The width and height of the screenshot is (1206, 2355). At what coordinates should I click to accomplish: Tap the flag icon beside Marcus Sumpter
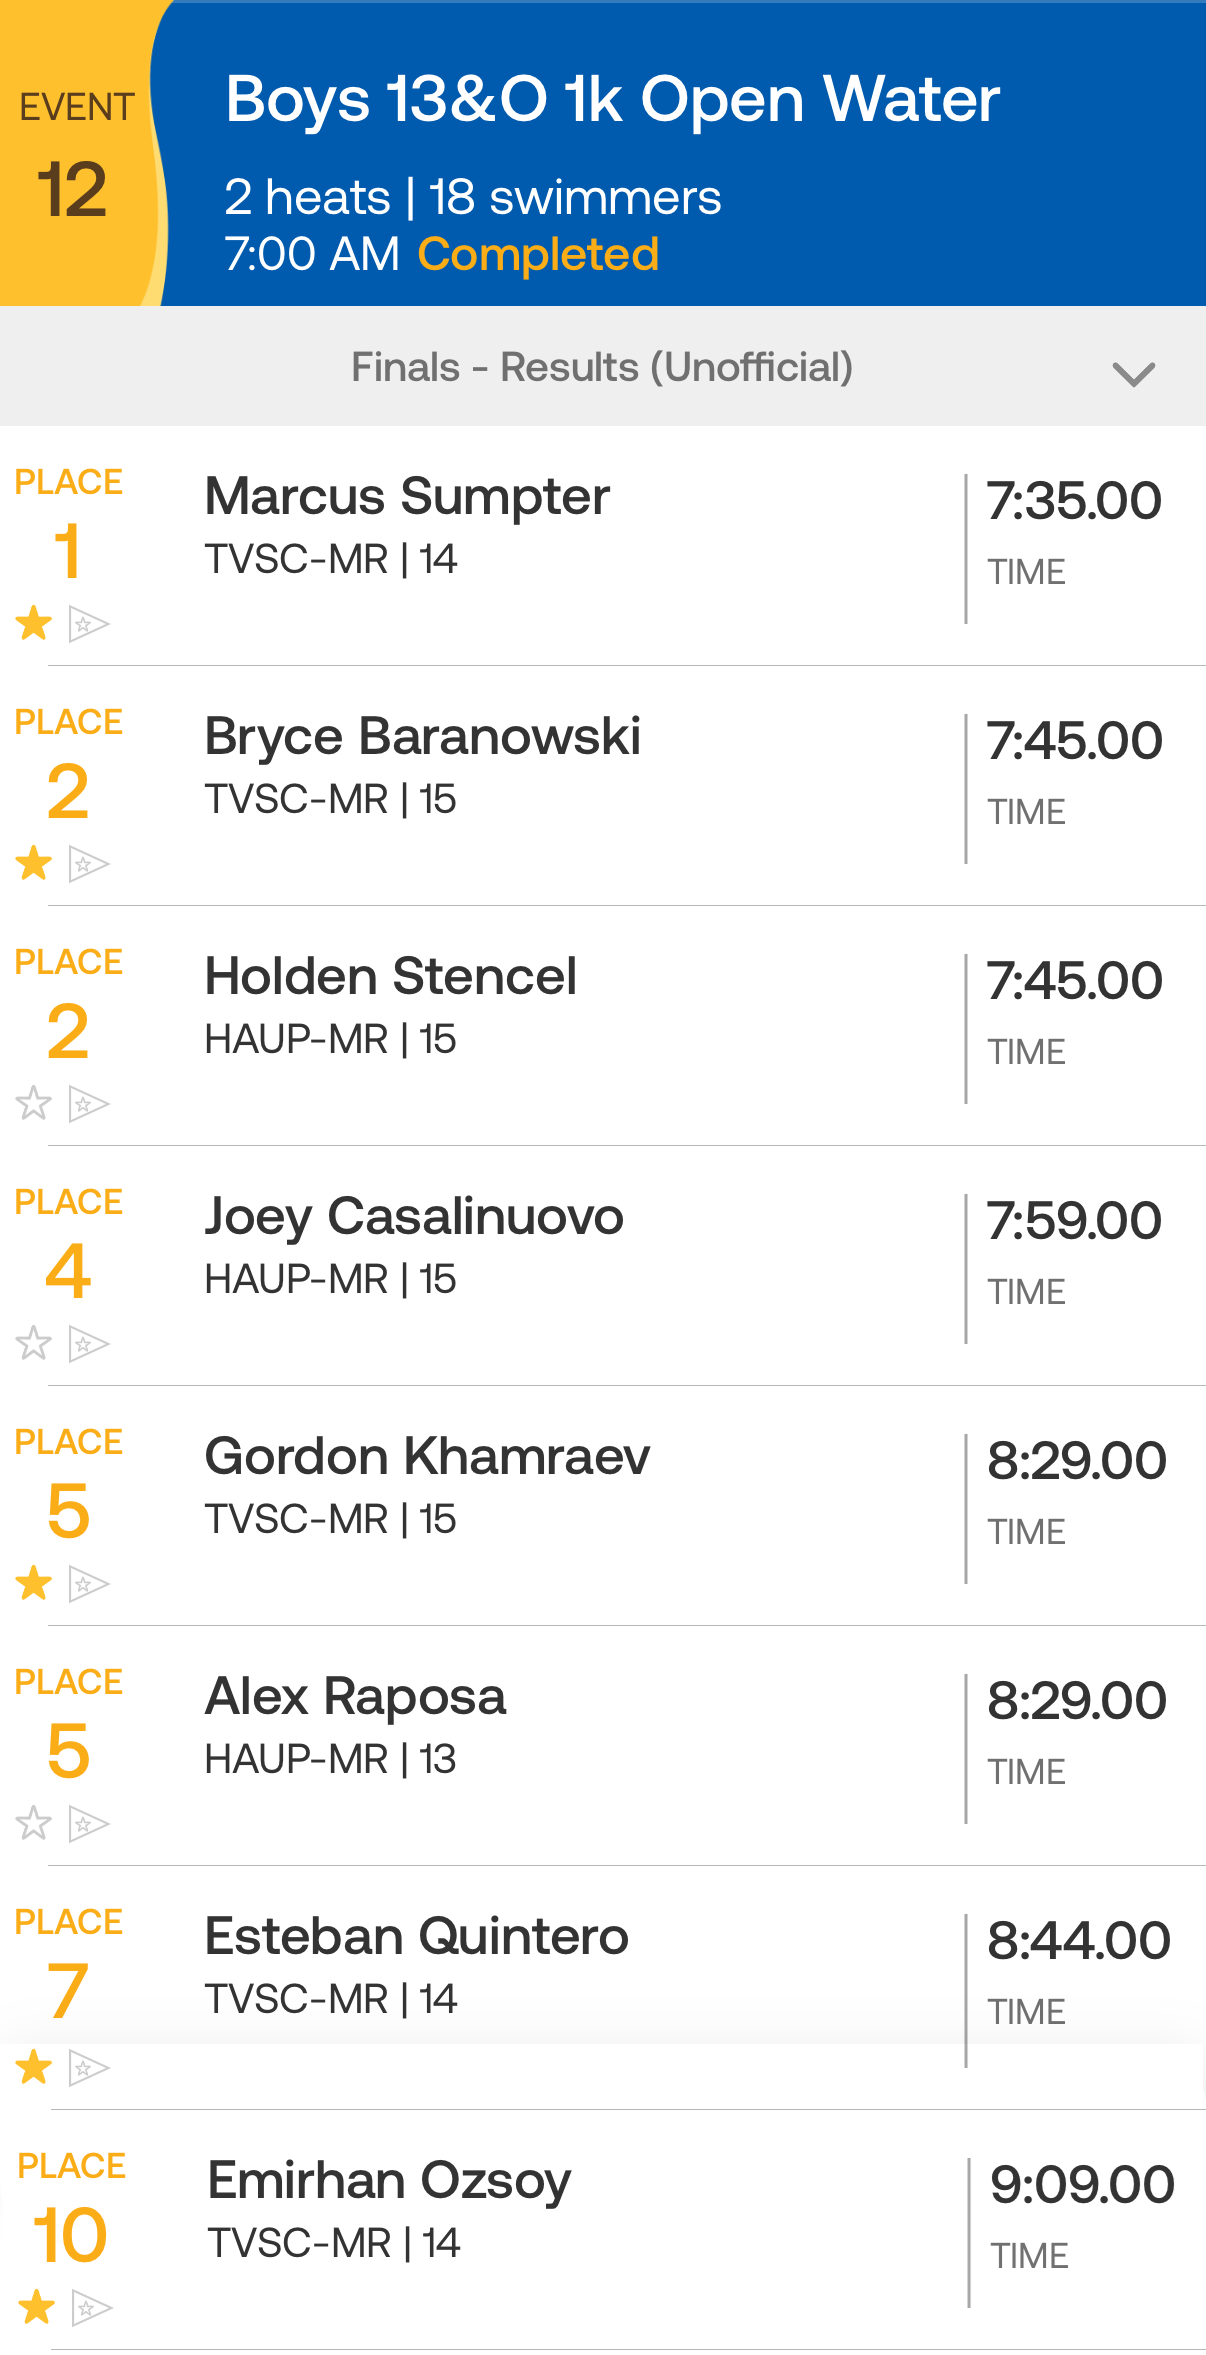(88, 624)
